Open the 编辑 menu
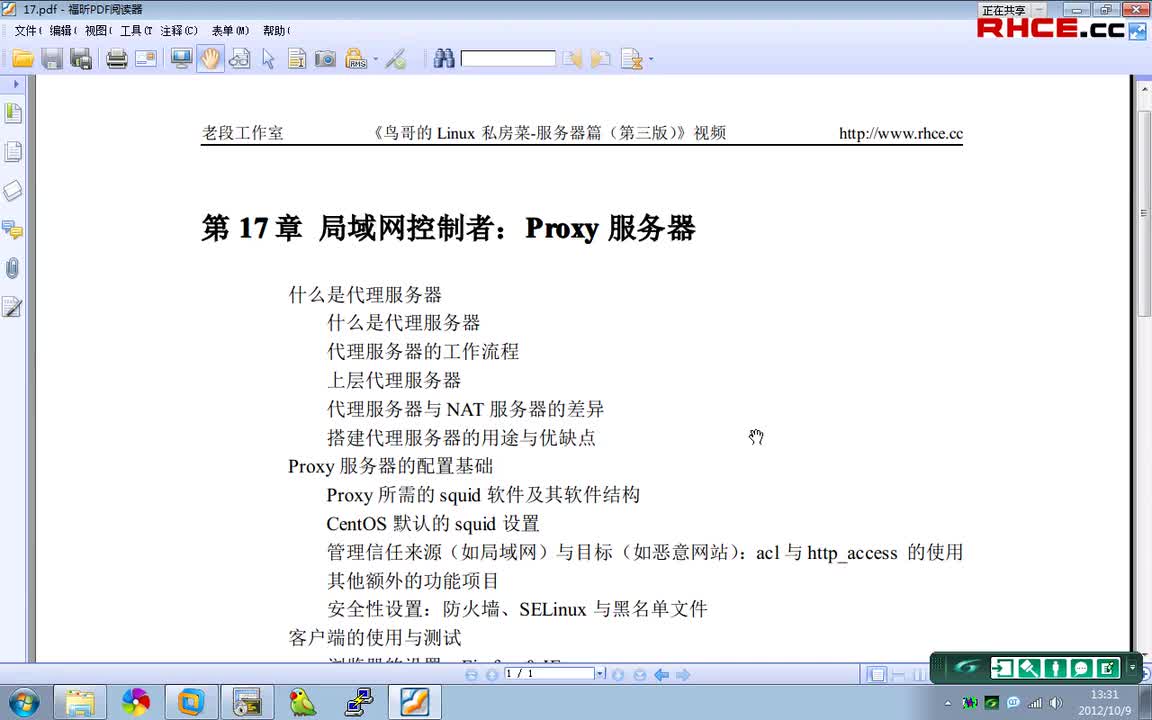This screenshot has width=1152, height=720. pyautogui.click(x=63, y=31)
